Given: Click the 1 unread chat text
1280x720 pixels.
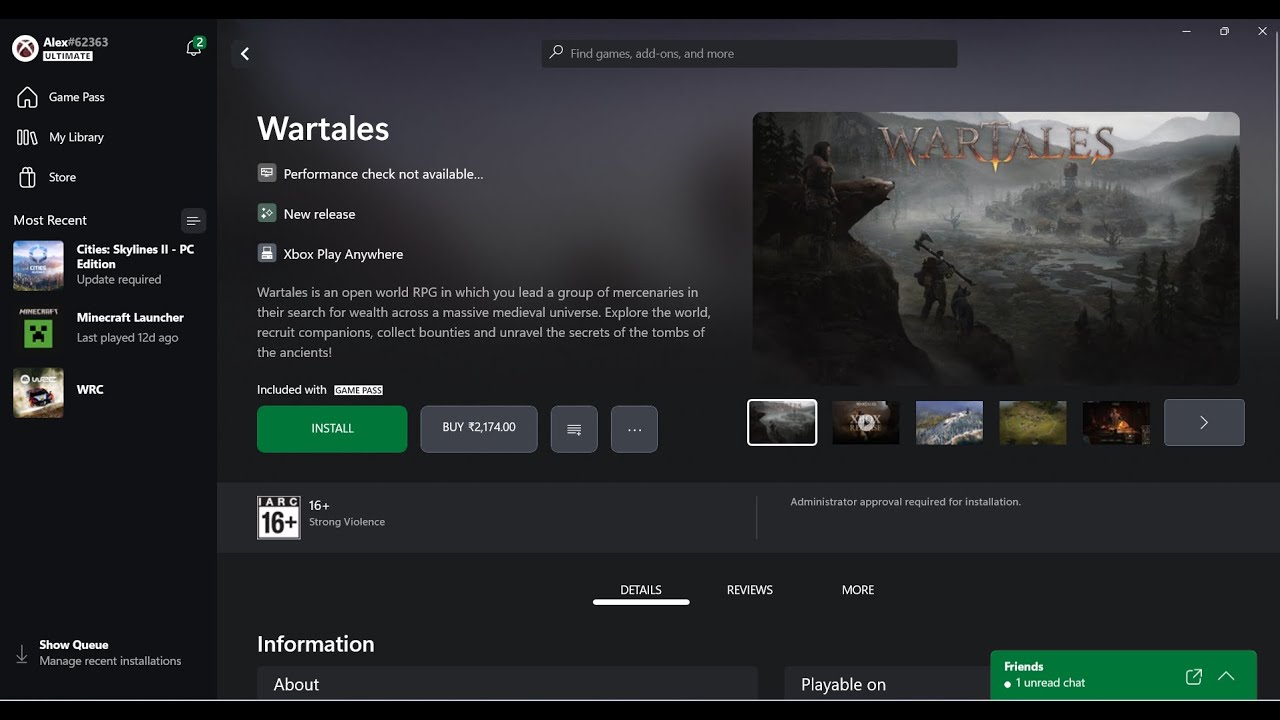Looking at the screenshot, I should [x=1050, y=683].
